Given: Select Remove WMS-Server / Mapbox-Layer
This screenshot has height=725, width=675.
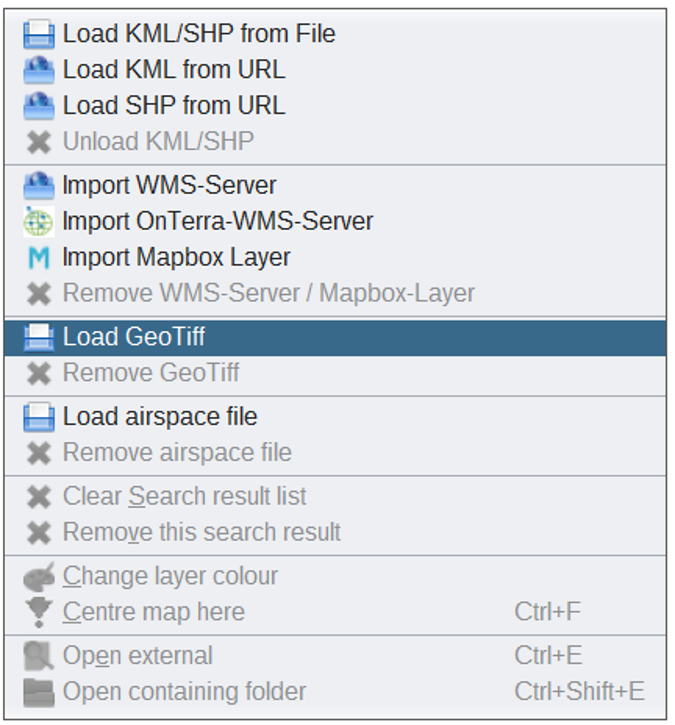Looking at the screenshot, I should [335, 294].
